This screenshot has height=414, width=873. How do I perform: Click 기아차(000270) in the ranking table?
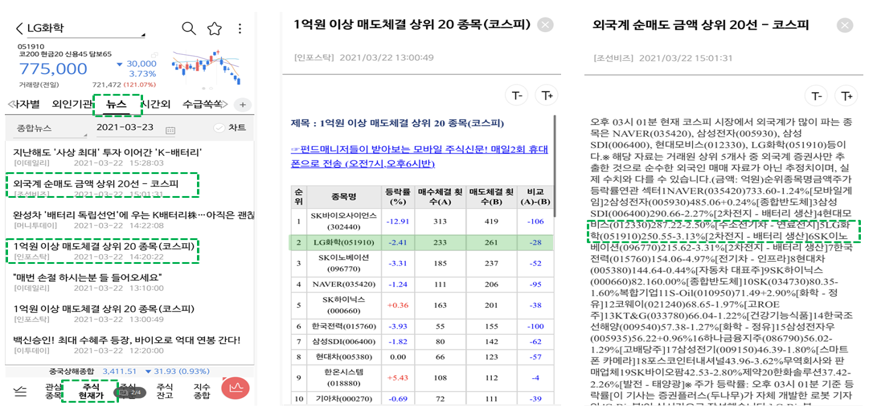[x=342, y=400]
